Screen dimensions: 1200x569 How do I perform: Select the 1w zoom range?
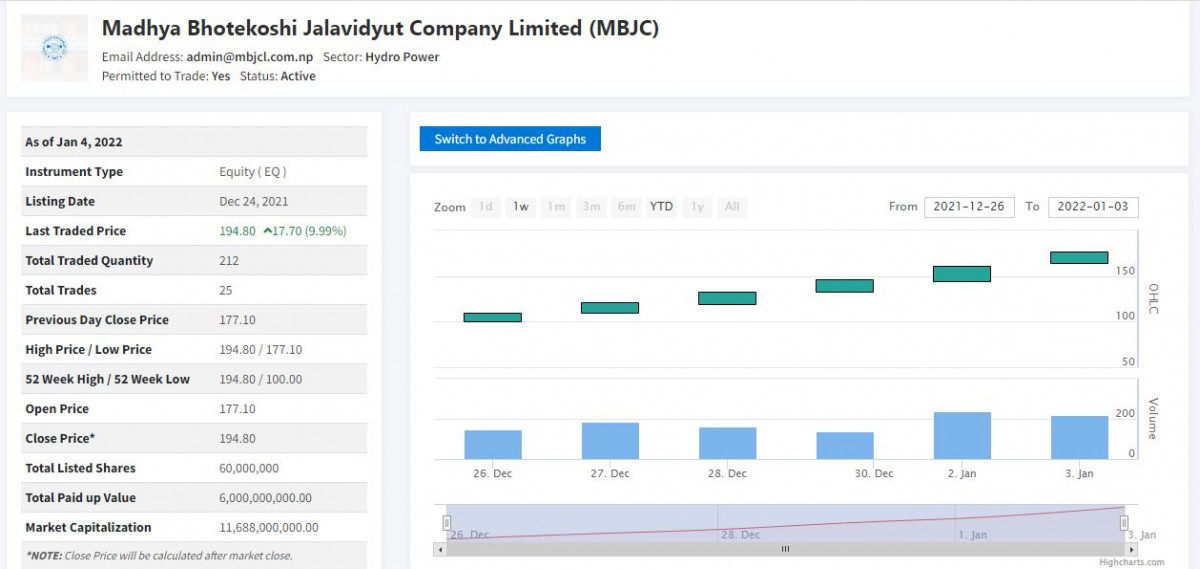(x=521, y=207)
